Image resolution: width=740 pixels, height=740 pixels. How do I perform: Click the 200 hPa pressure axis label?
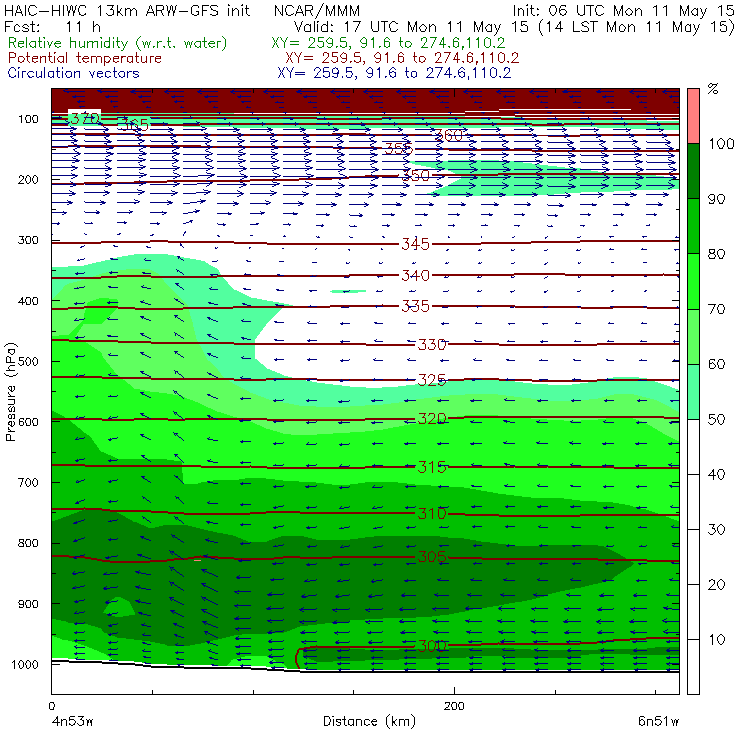tap(28, 180)
